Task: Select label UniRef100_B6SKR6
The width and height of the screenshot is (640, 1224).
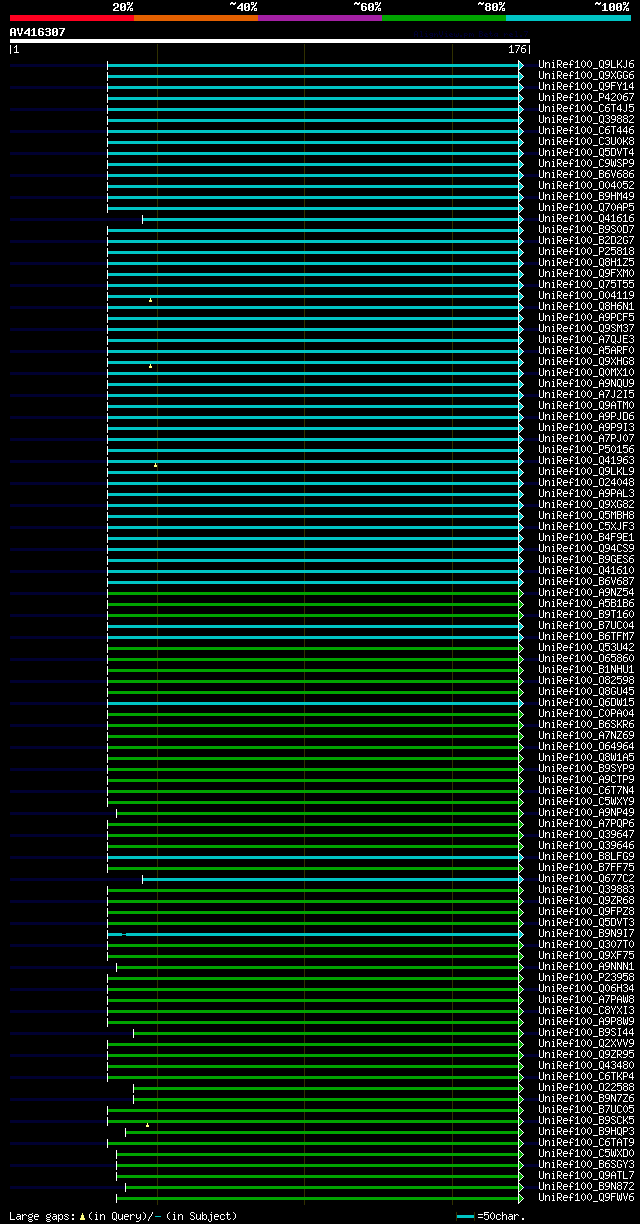Action: pos(586,724)
